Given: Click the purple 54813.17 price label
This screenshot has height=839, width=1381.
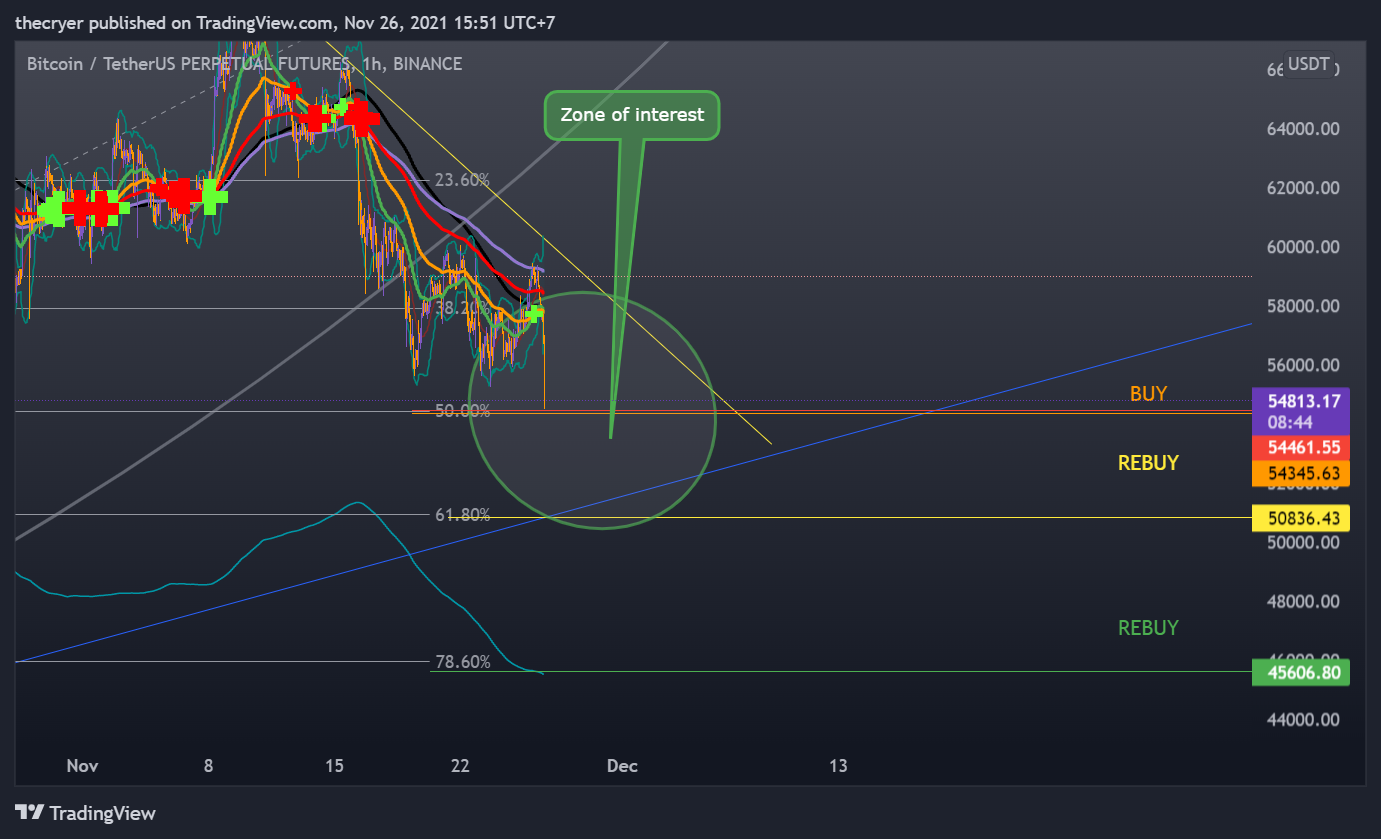Looking at the screenshot, I should (x=1301, y=410).
